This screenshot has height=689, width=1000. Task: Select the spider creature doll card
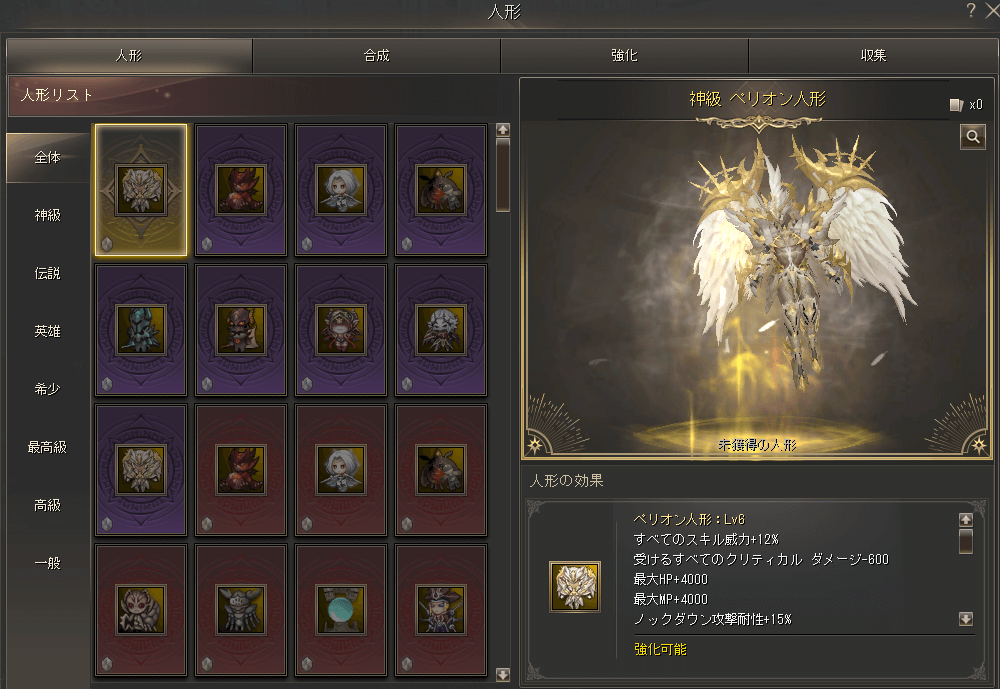click(x=241, y=610)
